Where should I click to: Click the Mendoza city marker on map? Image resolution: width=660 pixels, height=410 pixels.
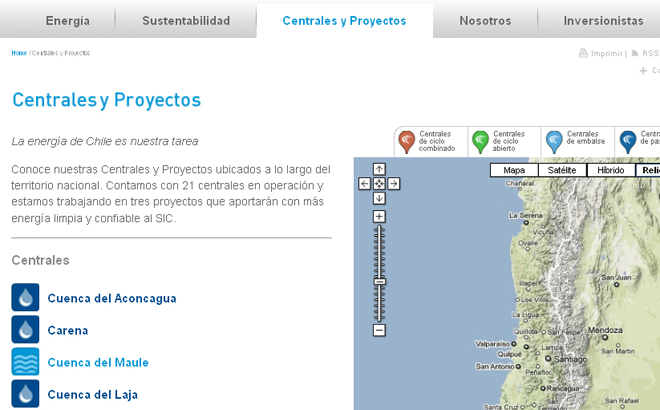[605, 337]
